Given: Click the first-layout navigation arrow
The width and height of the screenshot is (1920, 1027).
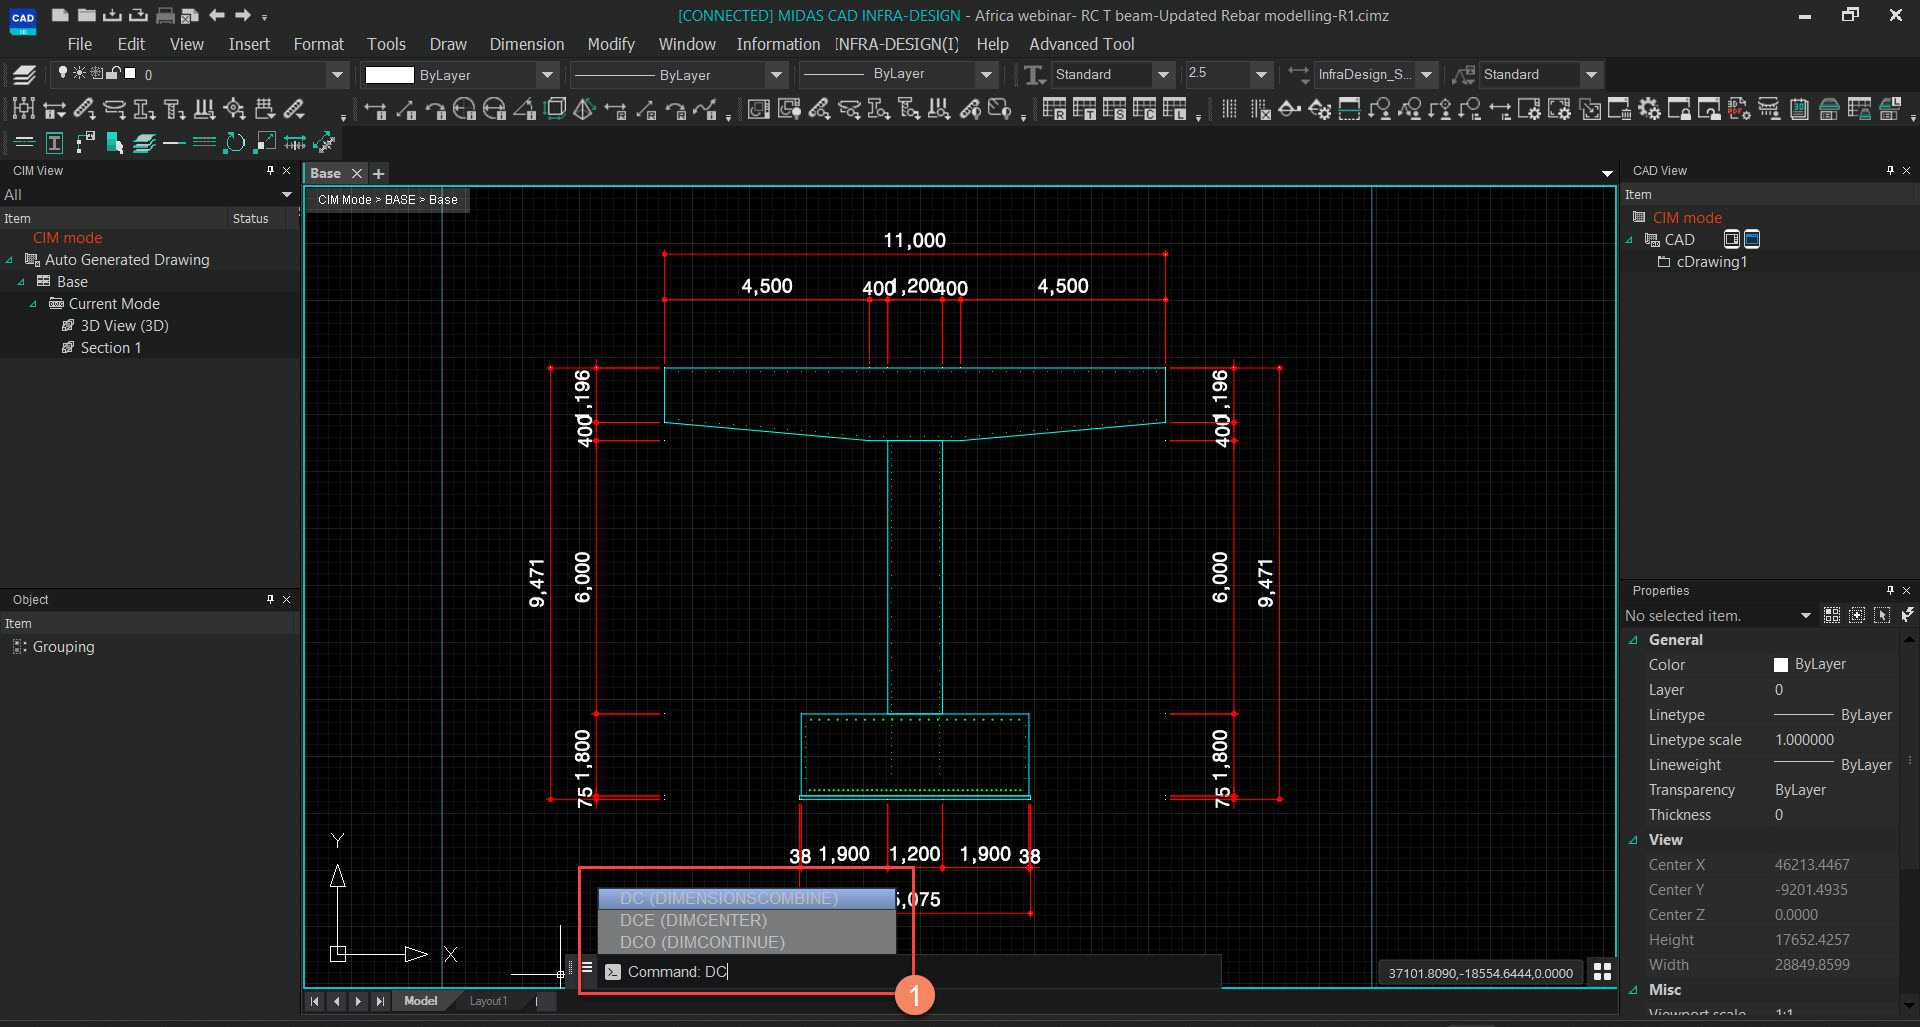Looking at the screenshot, I should click(x=315, y=1001).
